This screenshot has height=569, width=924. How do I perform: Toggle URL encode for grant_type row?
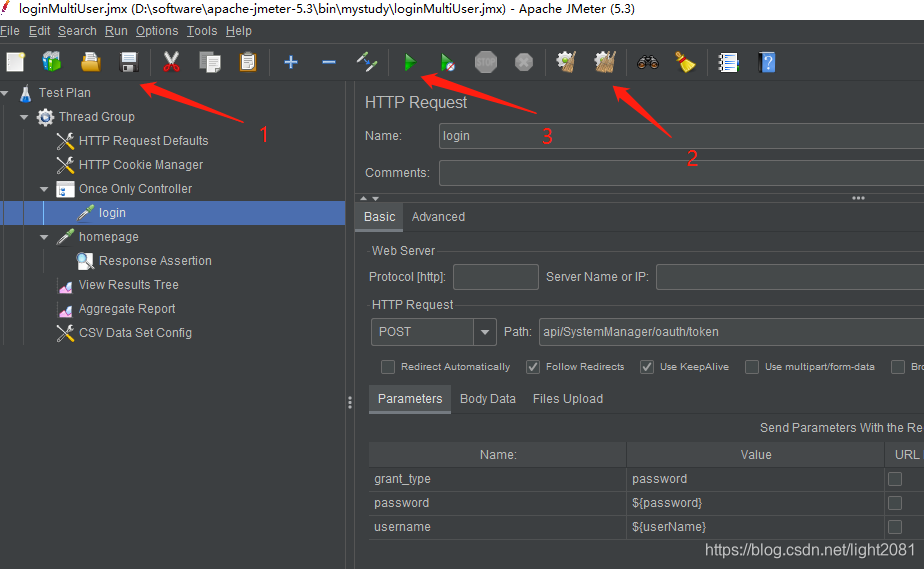(895, 479)
